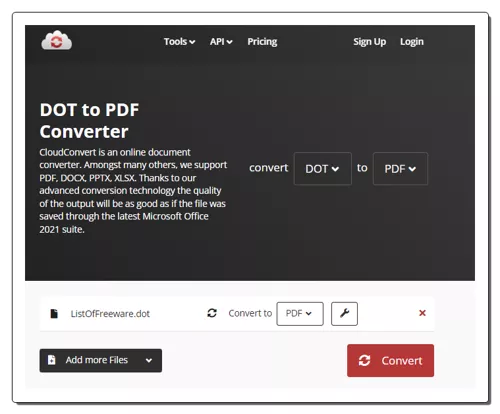Image resolution: width=500 pixels, height=414 pixels.
Task: Remove ListOfFreeware.dot with the red X
Action: click(422, 313)
